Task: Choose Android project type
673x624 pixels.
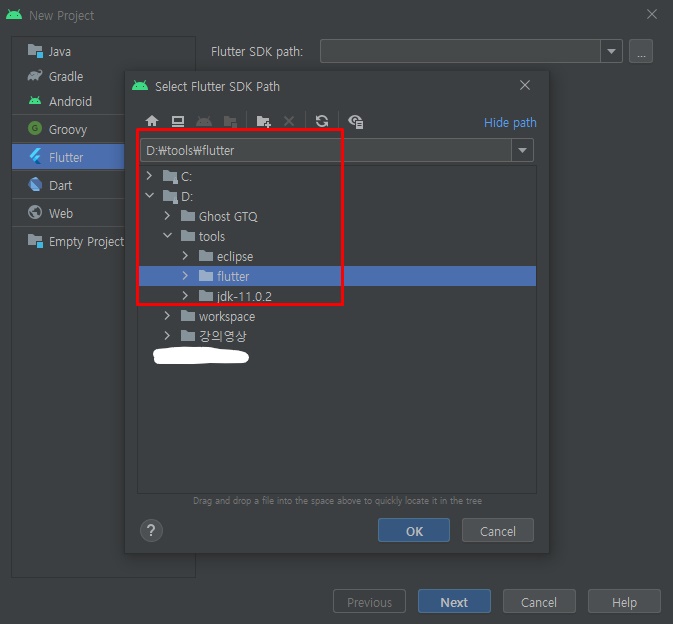Action: click(69, 101)
